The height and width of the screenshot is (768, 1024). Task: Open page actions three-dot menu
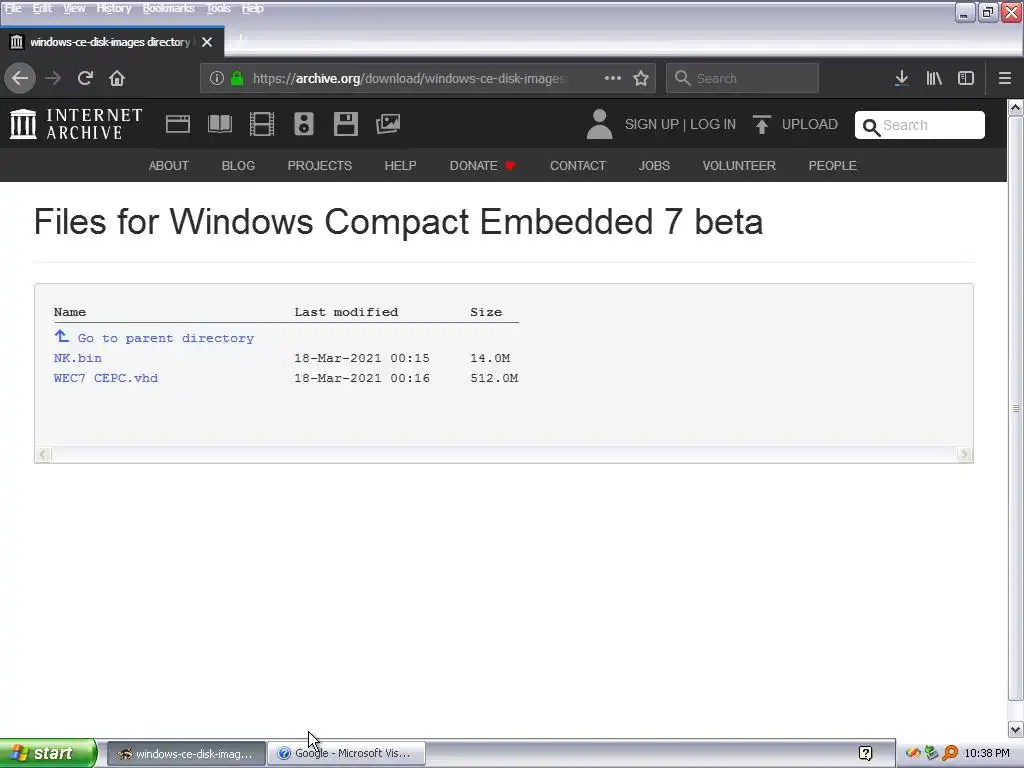pyautogui.click(x=613, y=78)
